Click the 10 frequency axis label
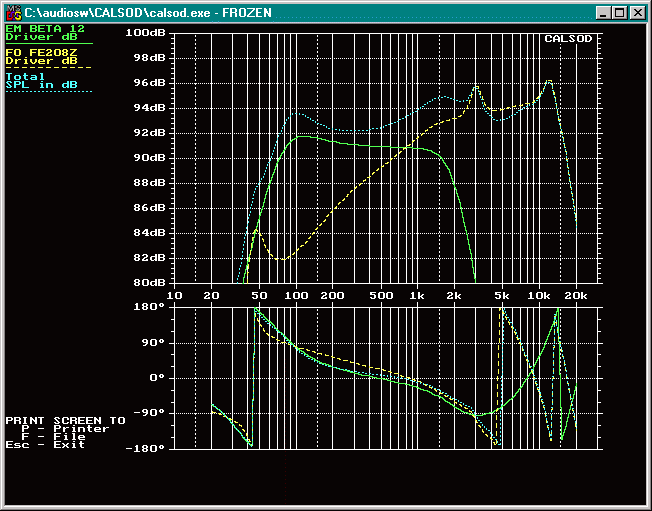The image size is (652, 511). [x=174, y=296]
